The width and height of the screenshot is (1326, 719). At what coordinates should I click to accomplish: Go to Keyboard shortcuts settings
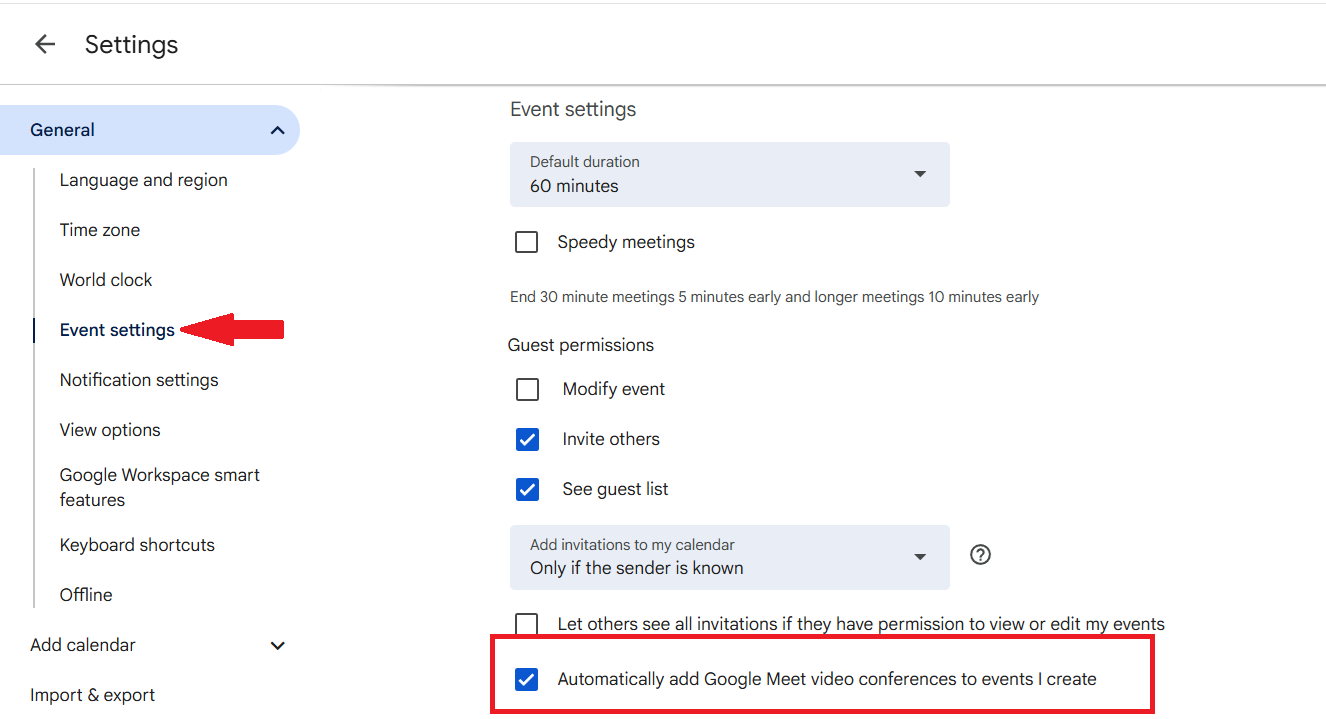click(137, 545)
